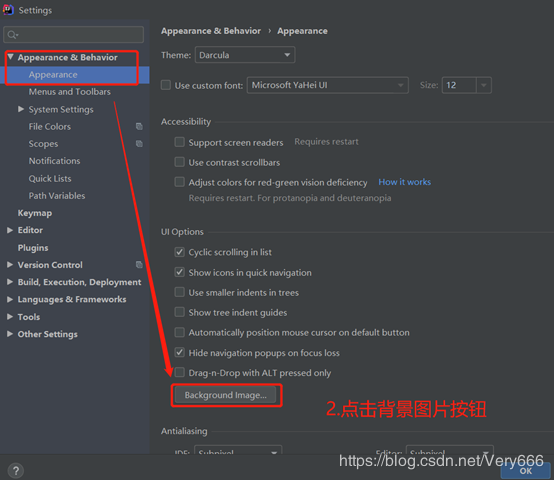Viewport: 554px width, 480px height.
Task: Open the How it works link
Action: (x=405, y=182)
